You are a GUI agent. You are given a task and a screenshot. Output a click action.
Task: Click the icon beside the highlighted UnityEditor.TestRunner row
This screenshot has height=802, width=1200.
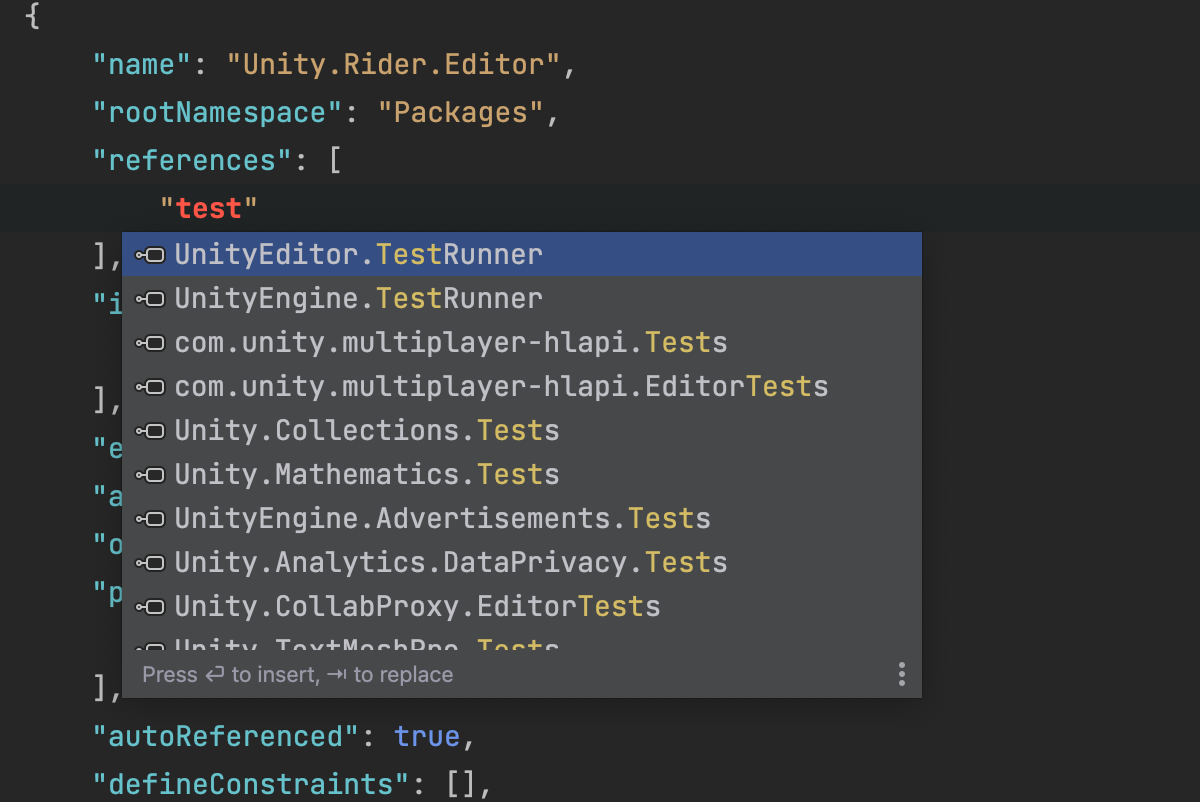click(x=150, y=255)
